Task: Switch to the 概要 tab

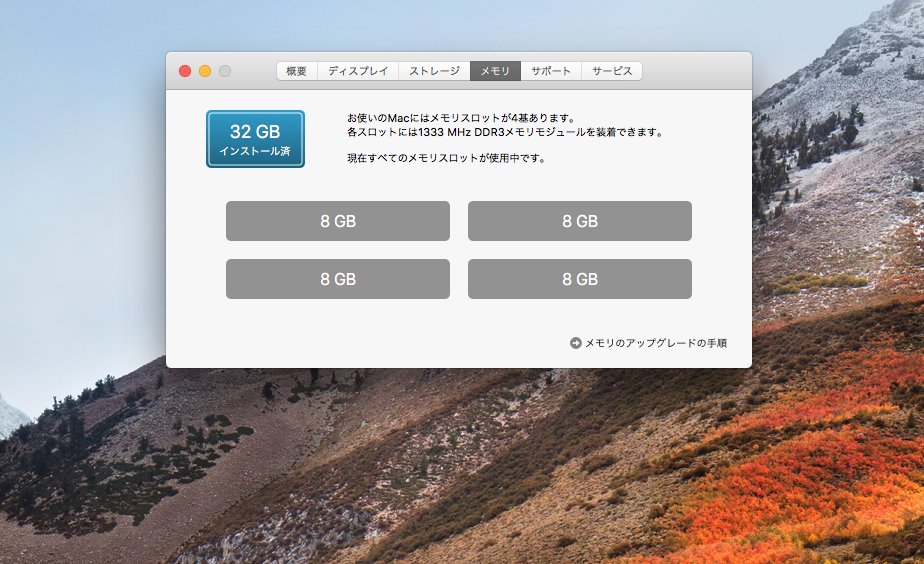Action: tap(297, 71)
